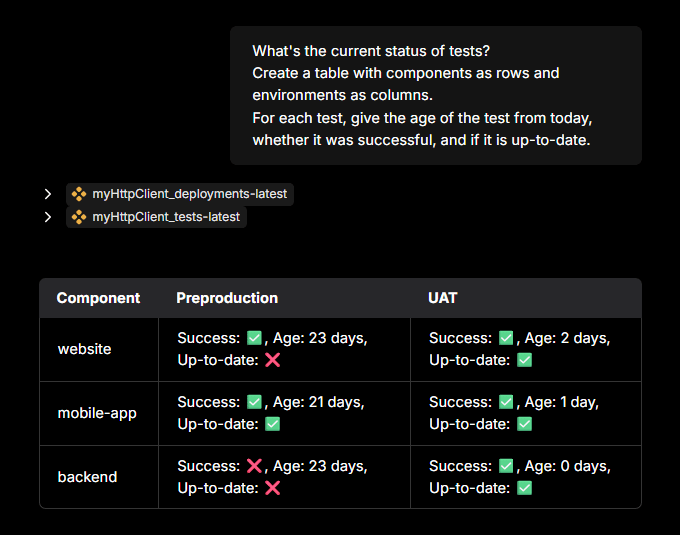Select the user prompt message bubble
This screenshot has height=535, width=680.
(x=435, y=95)
